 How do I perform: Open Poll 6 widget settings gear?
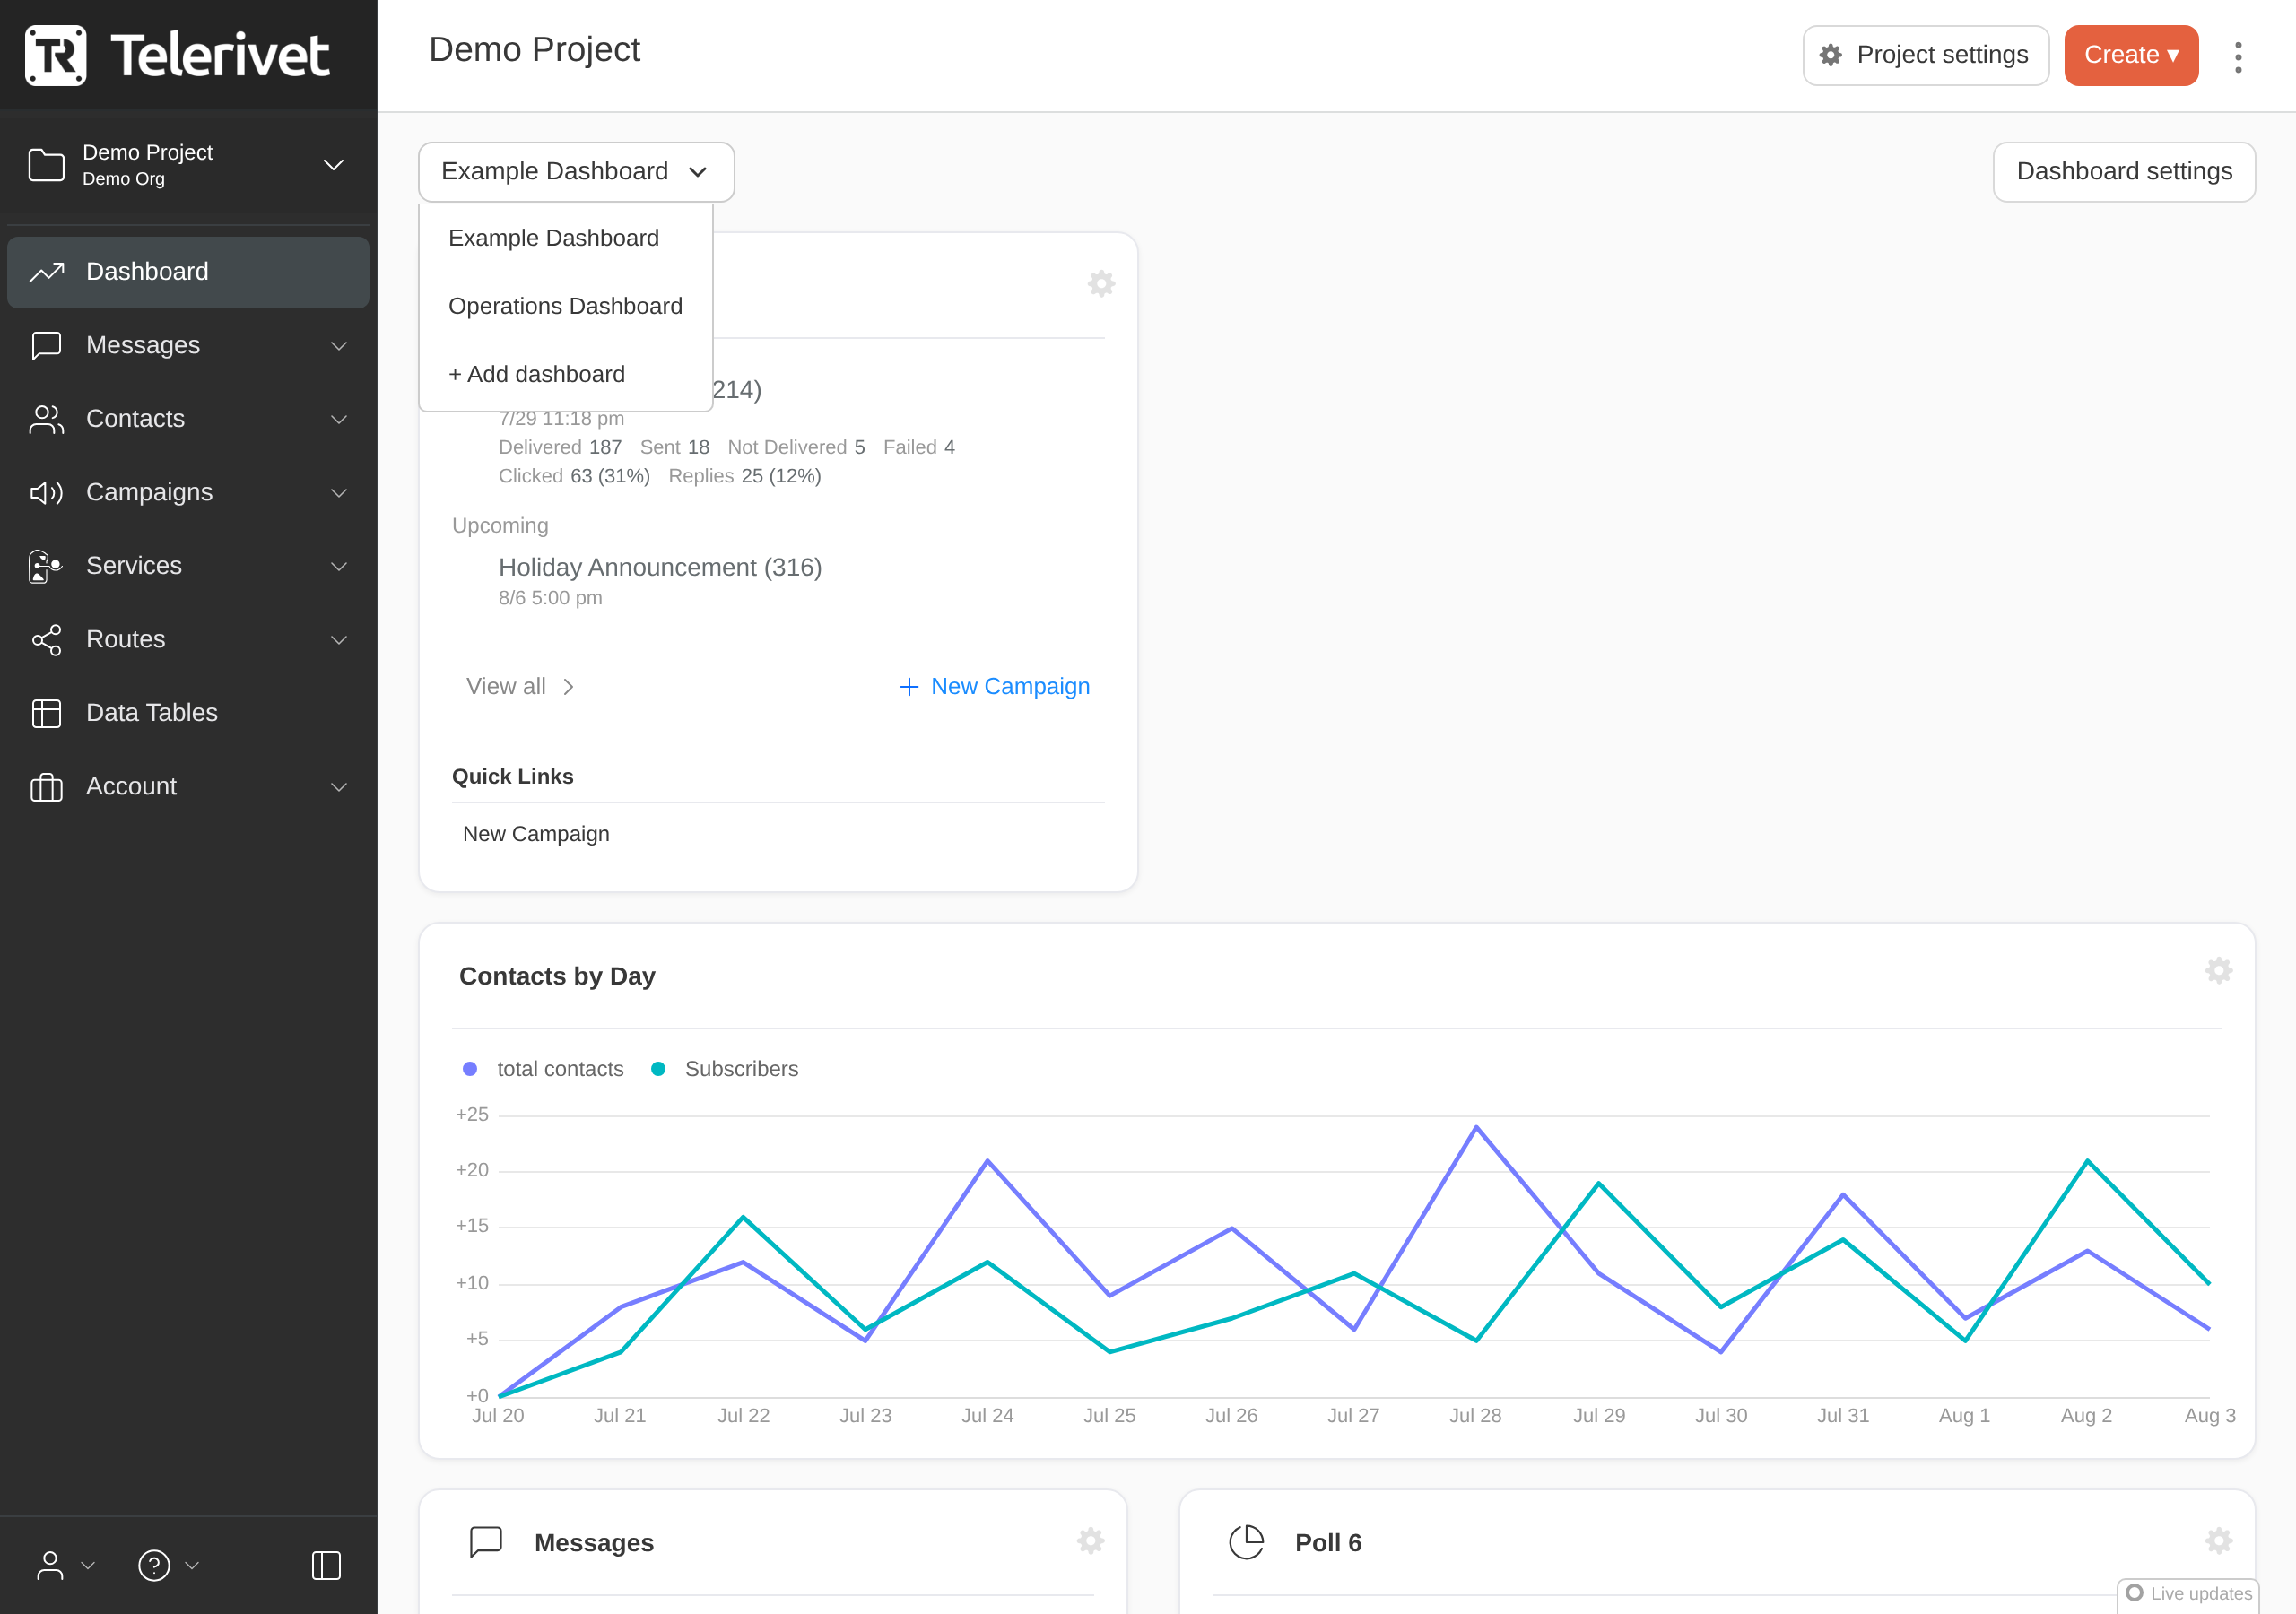pos(2219,1540)
